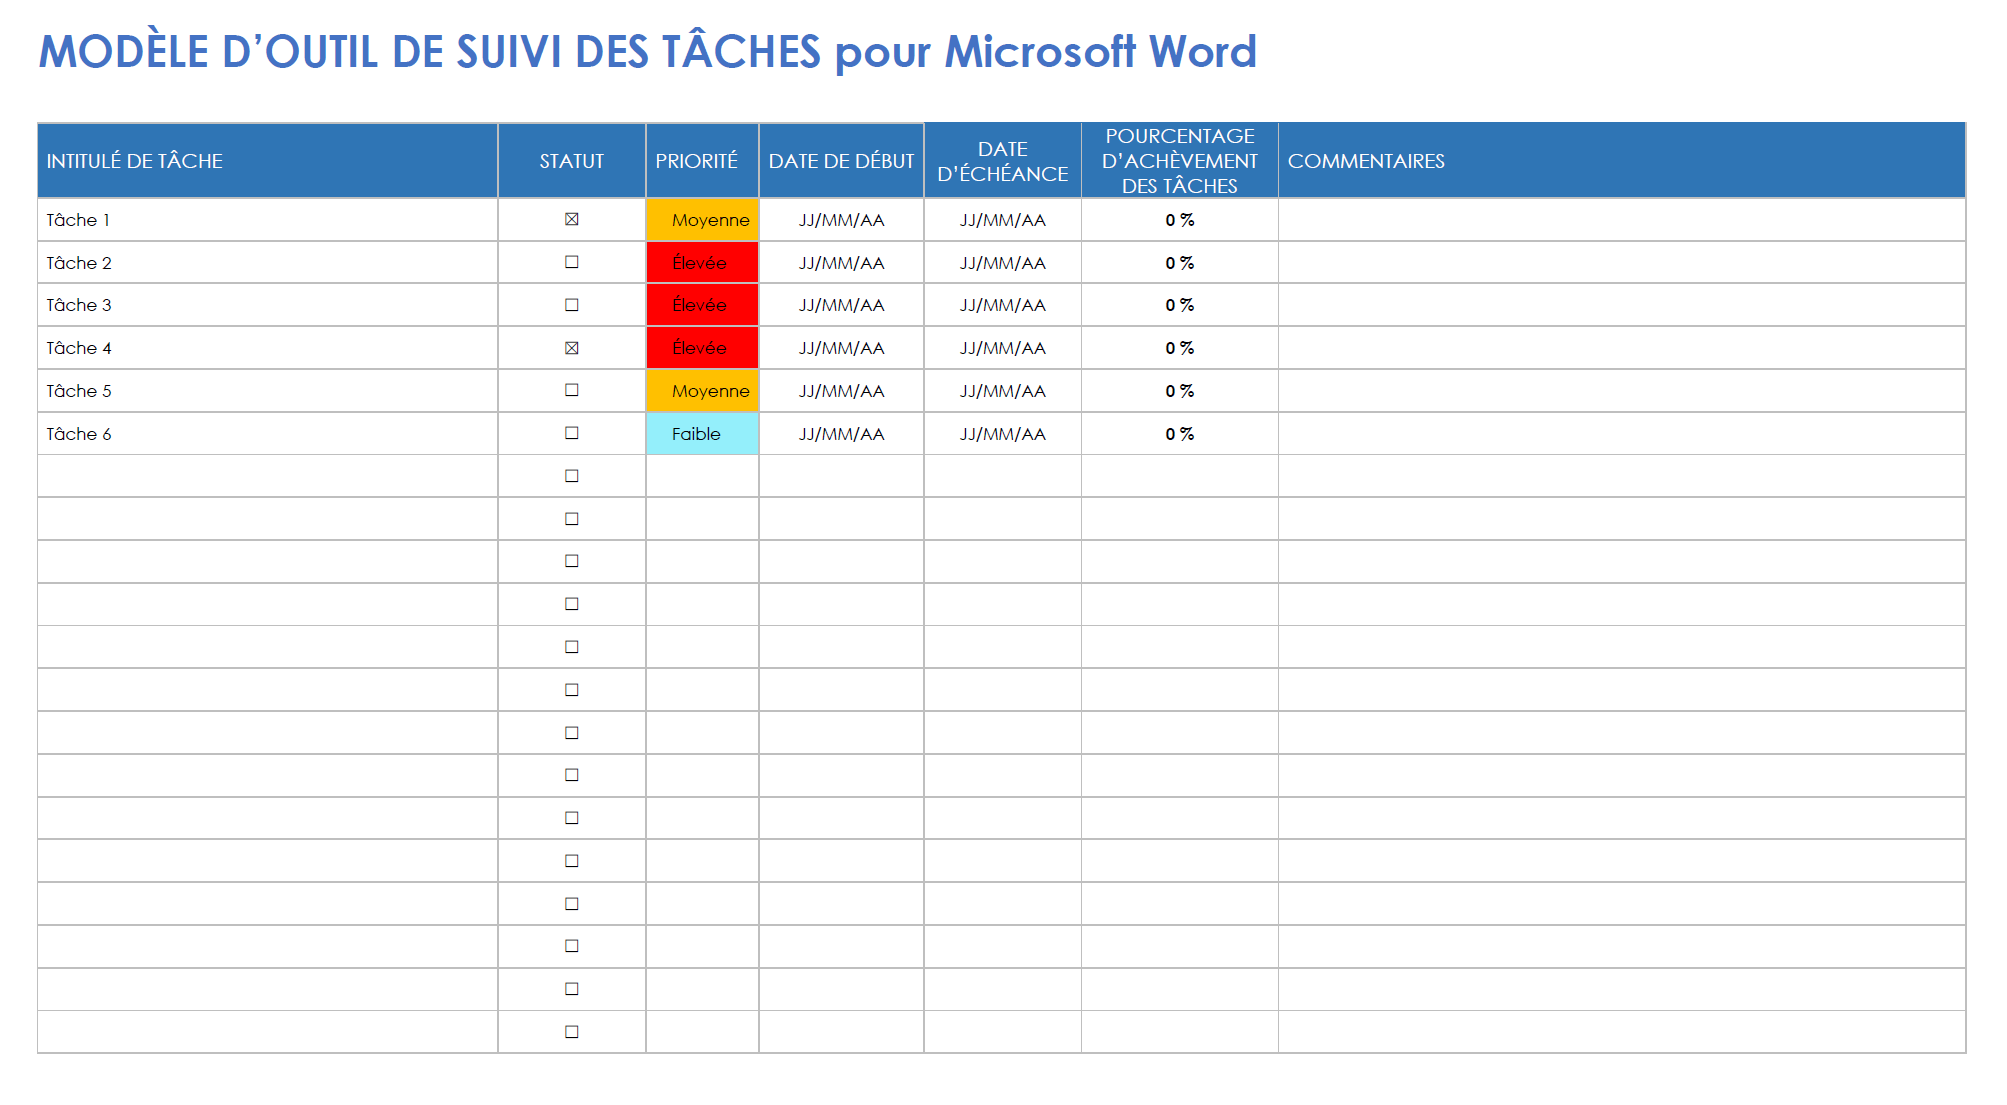2007x1105 pixels.
Task: Select the PRIORITÉ column header
Action: click(x=702, y=161)
